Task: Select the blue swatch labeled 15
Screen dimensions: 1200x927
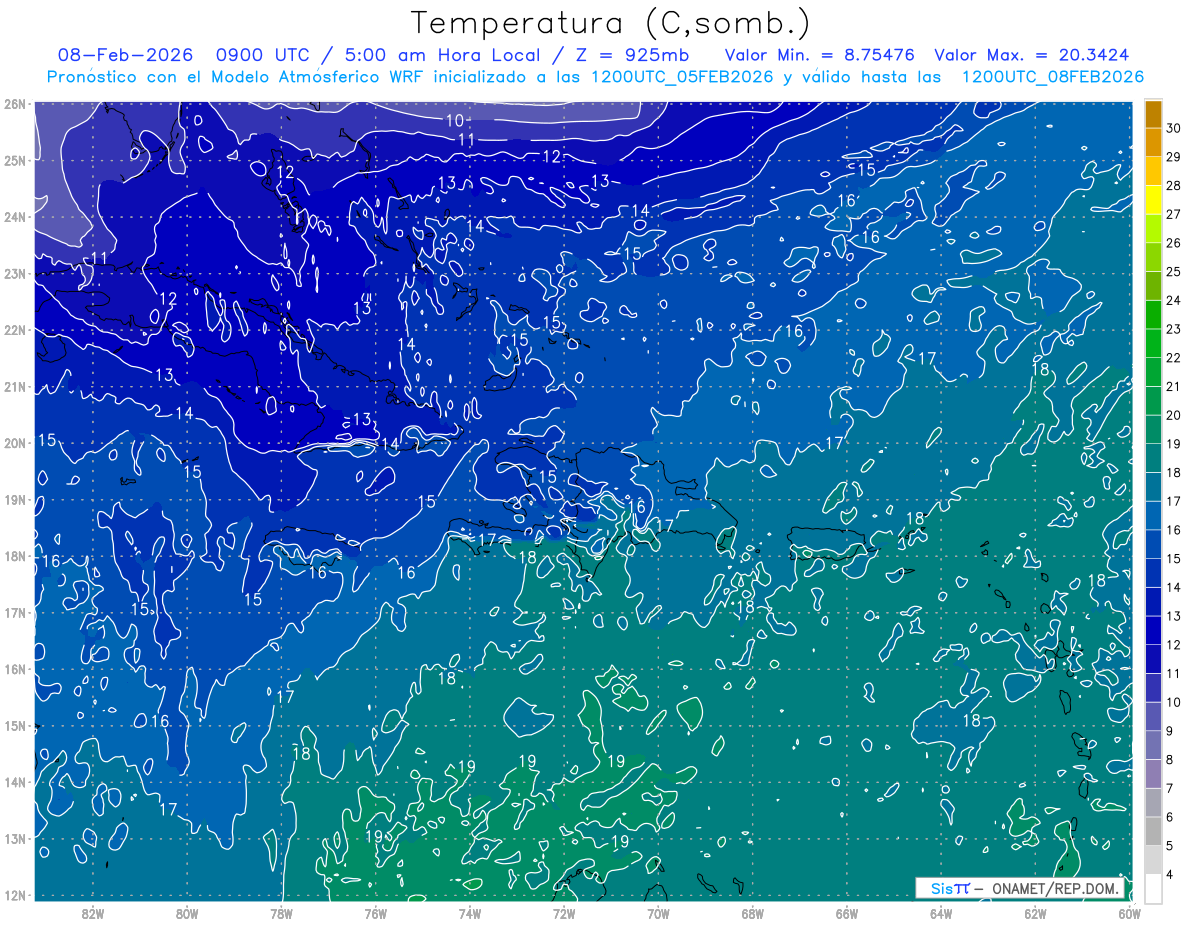Action: click(x=1153, y=544)
